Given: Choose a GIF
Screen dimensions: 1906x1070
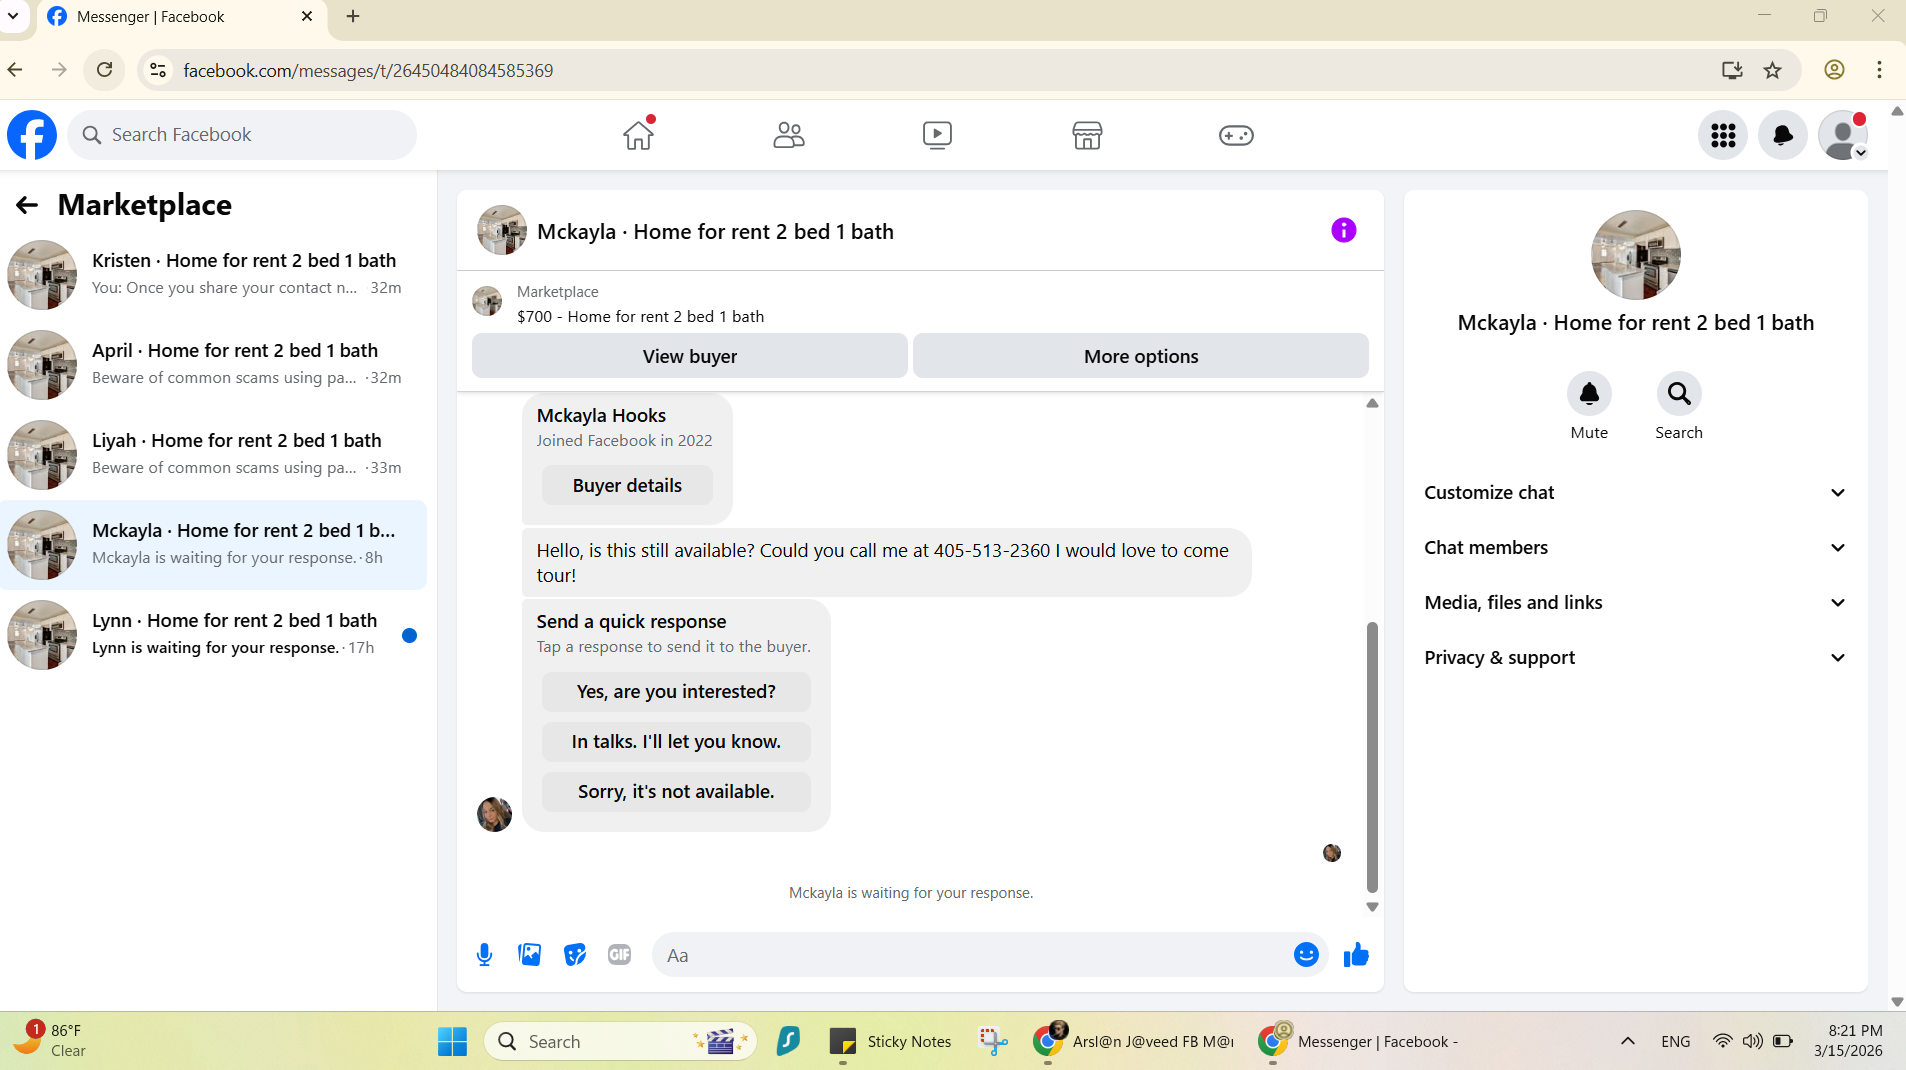Looking at the screenshot, I should pyautogui.click(x=620, y=955).
